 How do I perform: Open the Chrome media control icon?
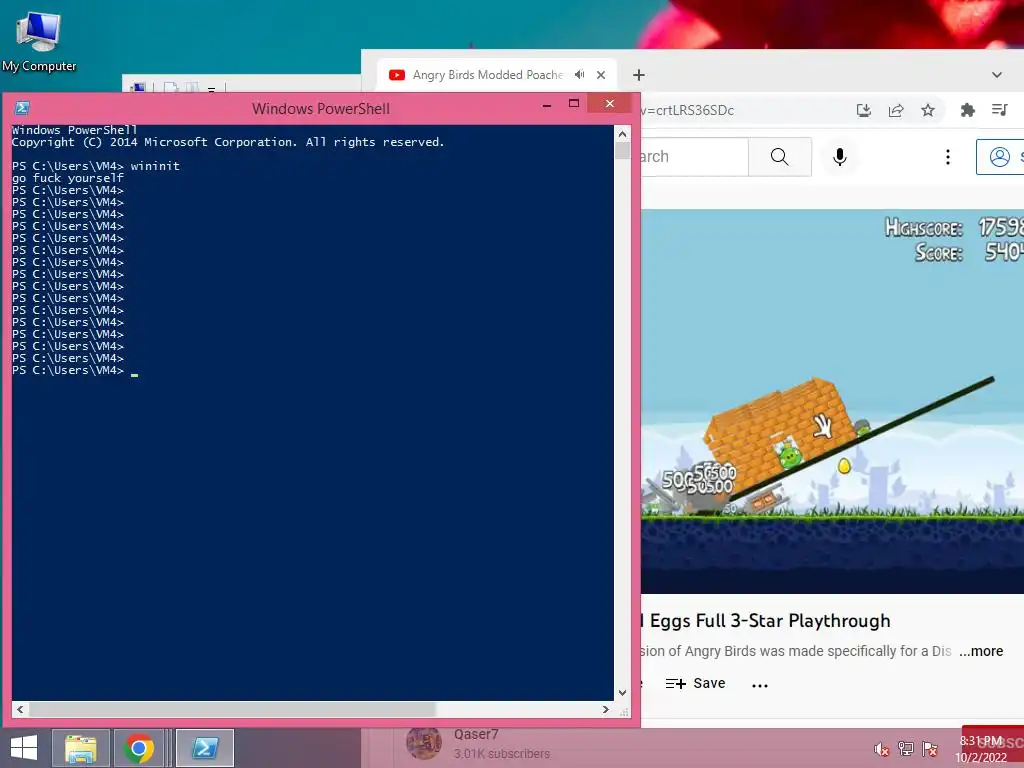tap(999, 110)
